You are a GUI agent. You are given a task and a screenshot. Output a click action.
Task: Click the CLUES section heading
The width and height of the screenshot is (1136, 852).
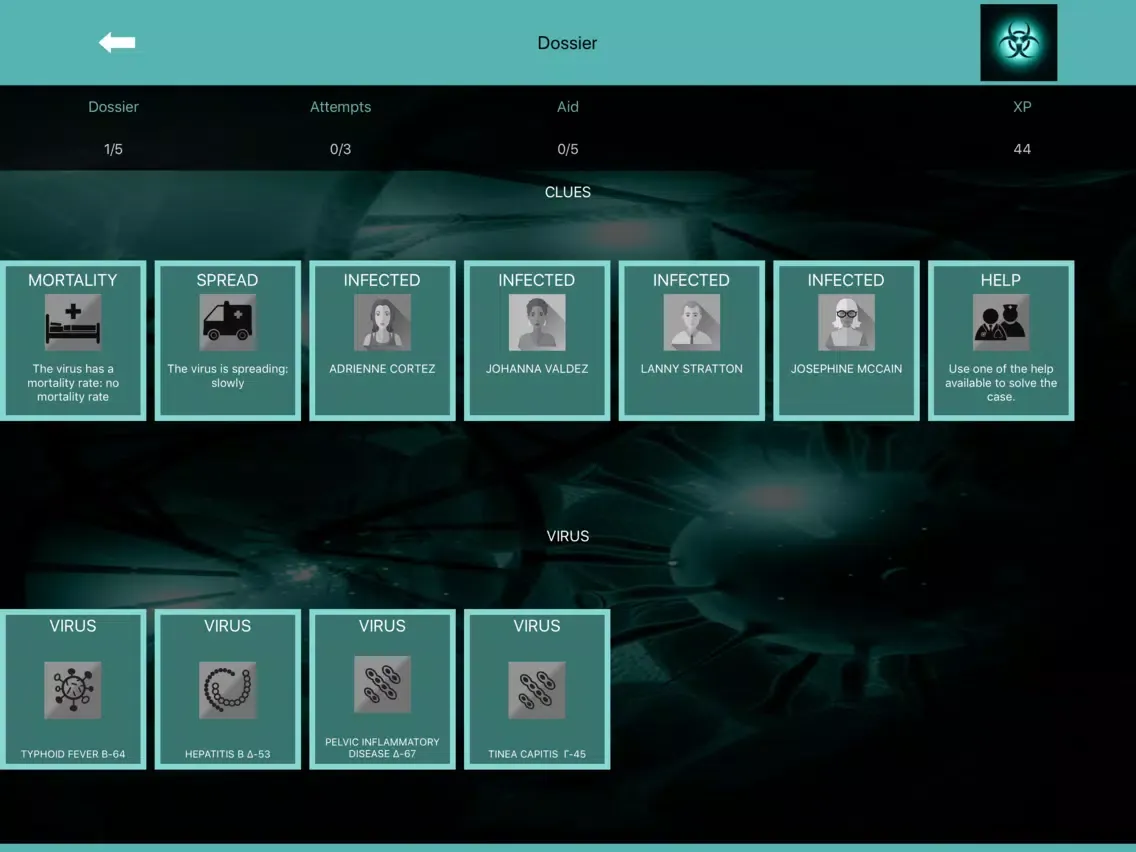point(568,192)
